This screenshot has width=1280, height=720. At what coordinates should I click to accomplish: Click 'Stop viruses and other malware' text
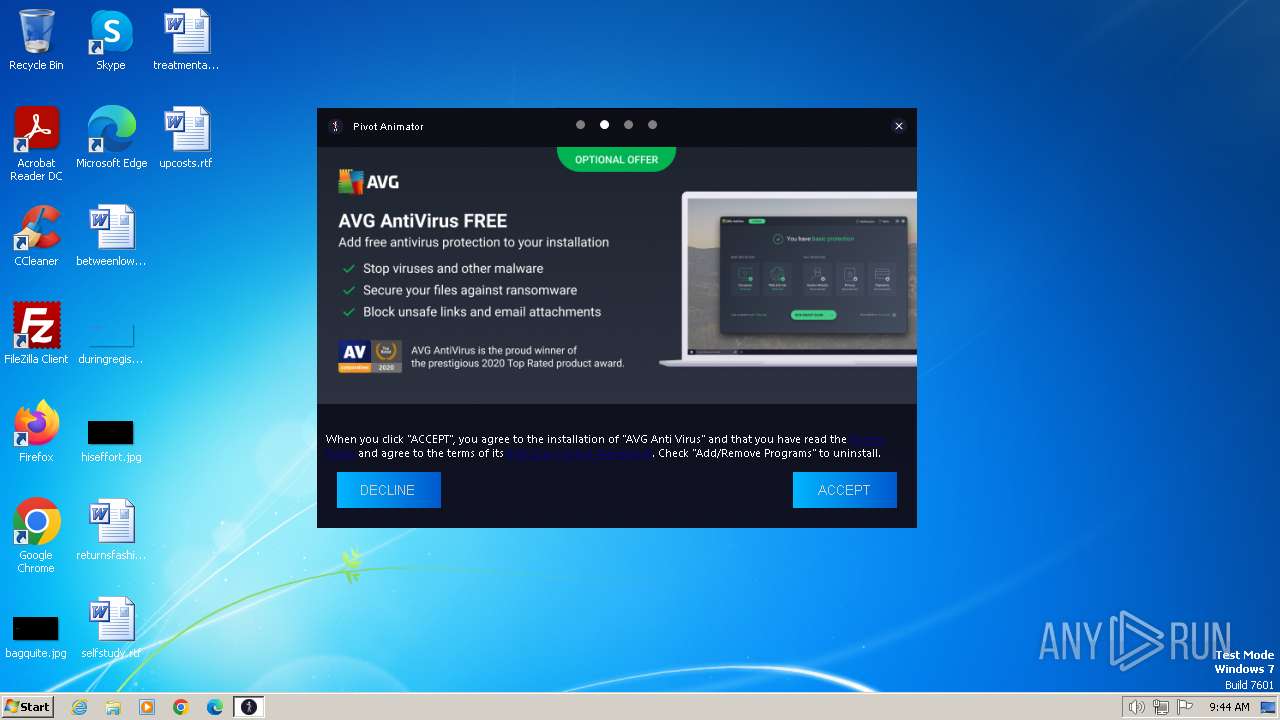pos(453,268)
